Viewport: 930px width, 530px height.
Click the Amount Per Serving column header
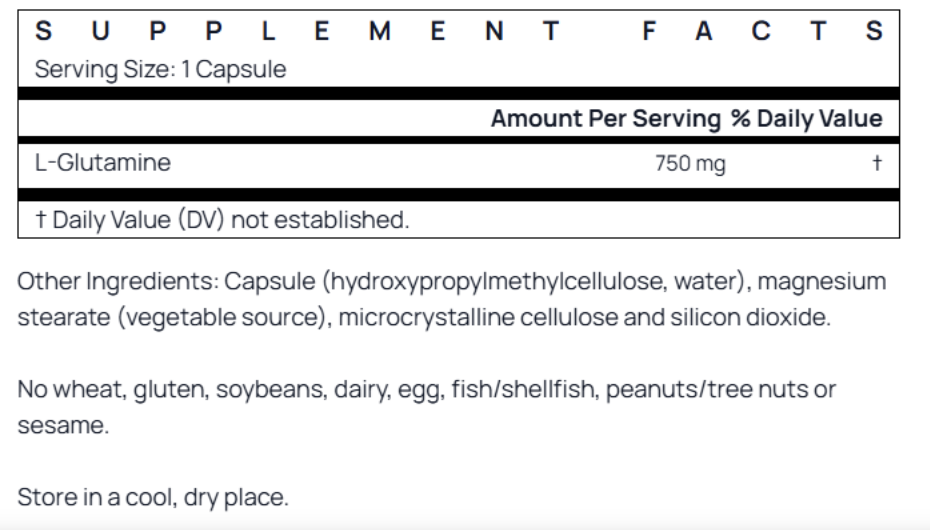click(605, 119)
